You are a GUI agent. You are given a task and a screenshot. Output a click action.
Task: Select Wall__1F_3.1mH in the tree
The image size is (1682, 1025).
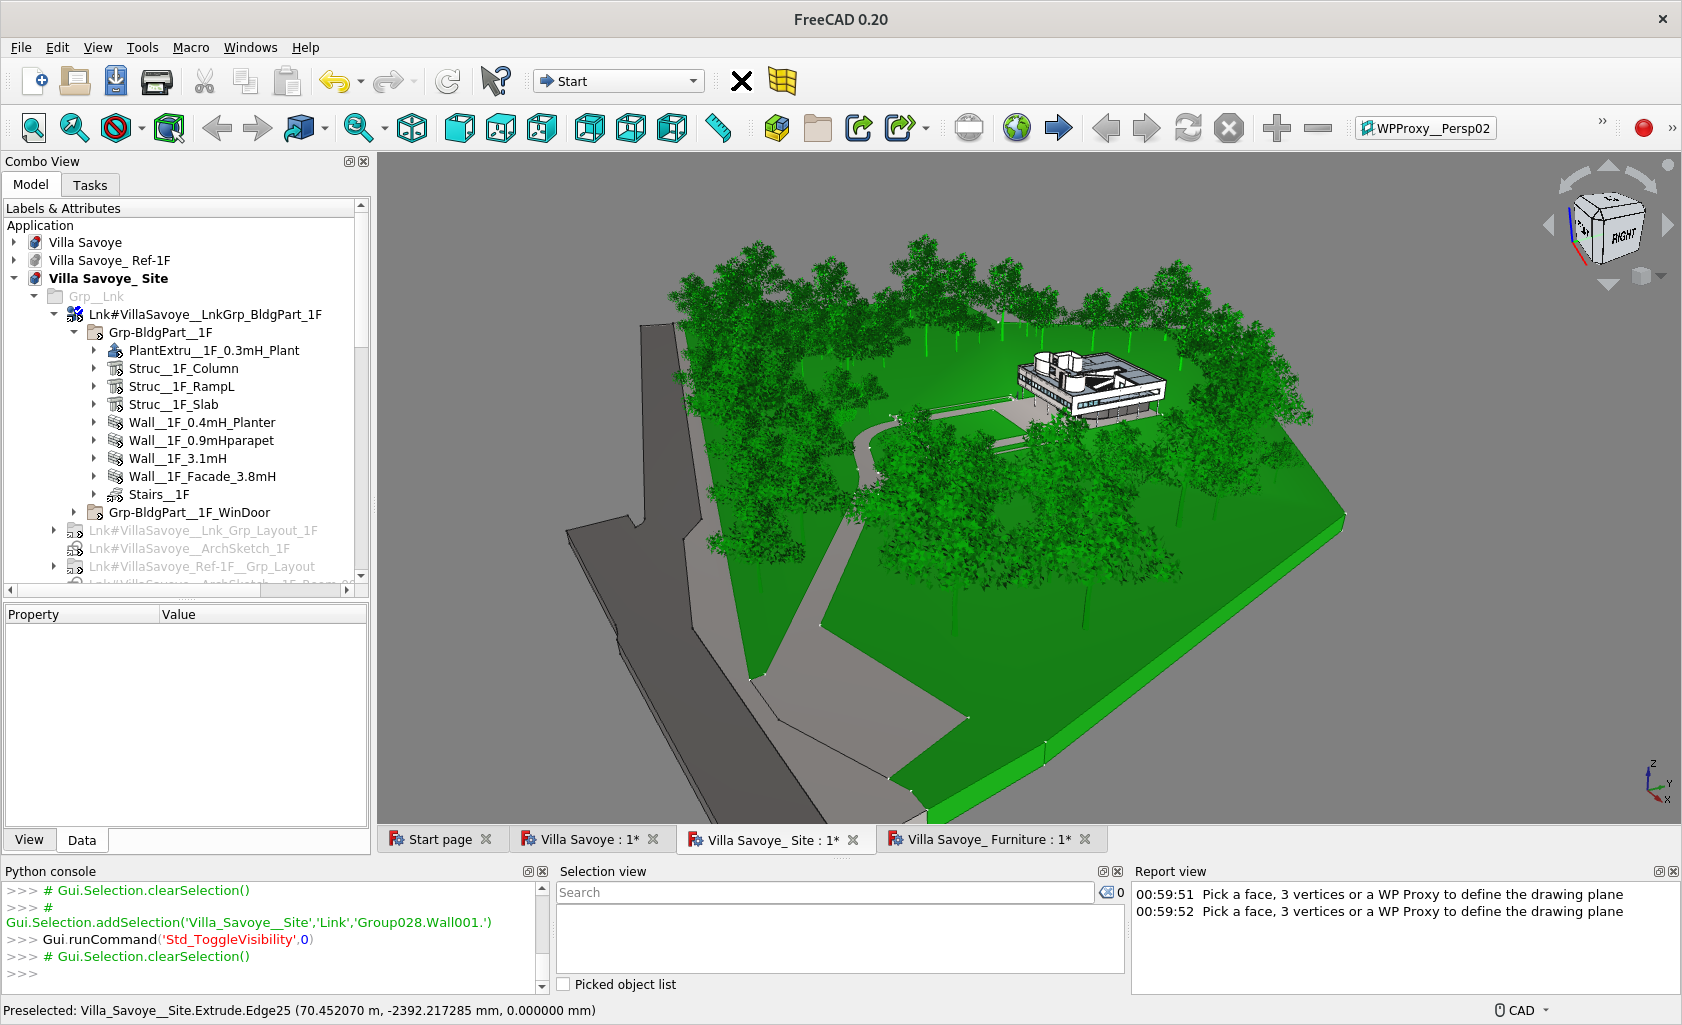pyautogui.click(x=178, y=458)
